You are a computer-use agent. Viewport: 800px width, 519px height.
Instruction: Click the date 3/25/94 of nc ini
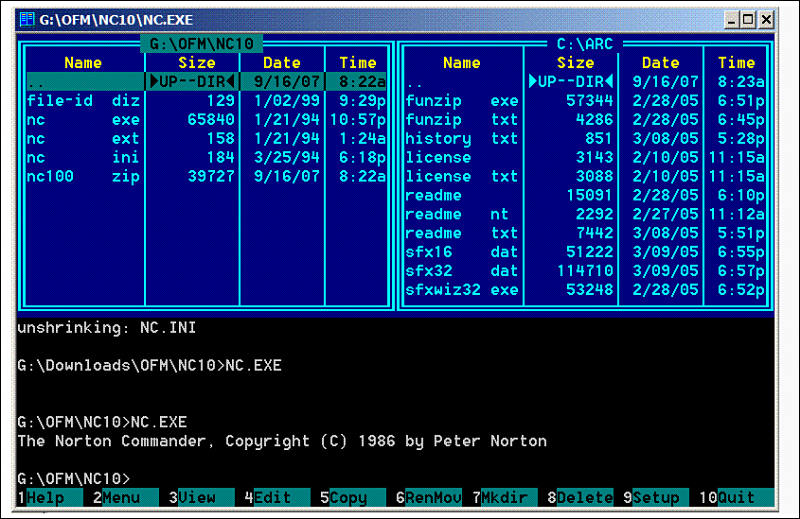(287, 157)
